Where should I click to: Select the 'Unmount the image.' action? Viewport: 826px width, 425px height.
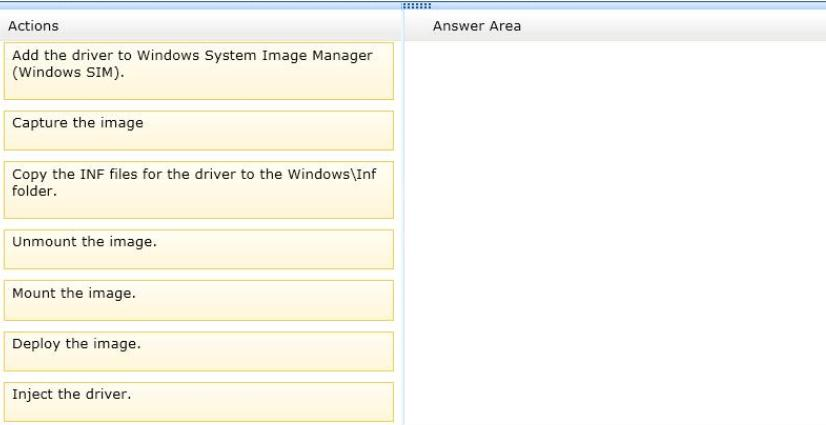click(199, 249)
